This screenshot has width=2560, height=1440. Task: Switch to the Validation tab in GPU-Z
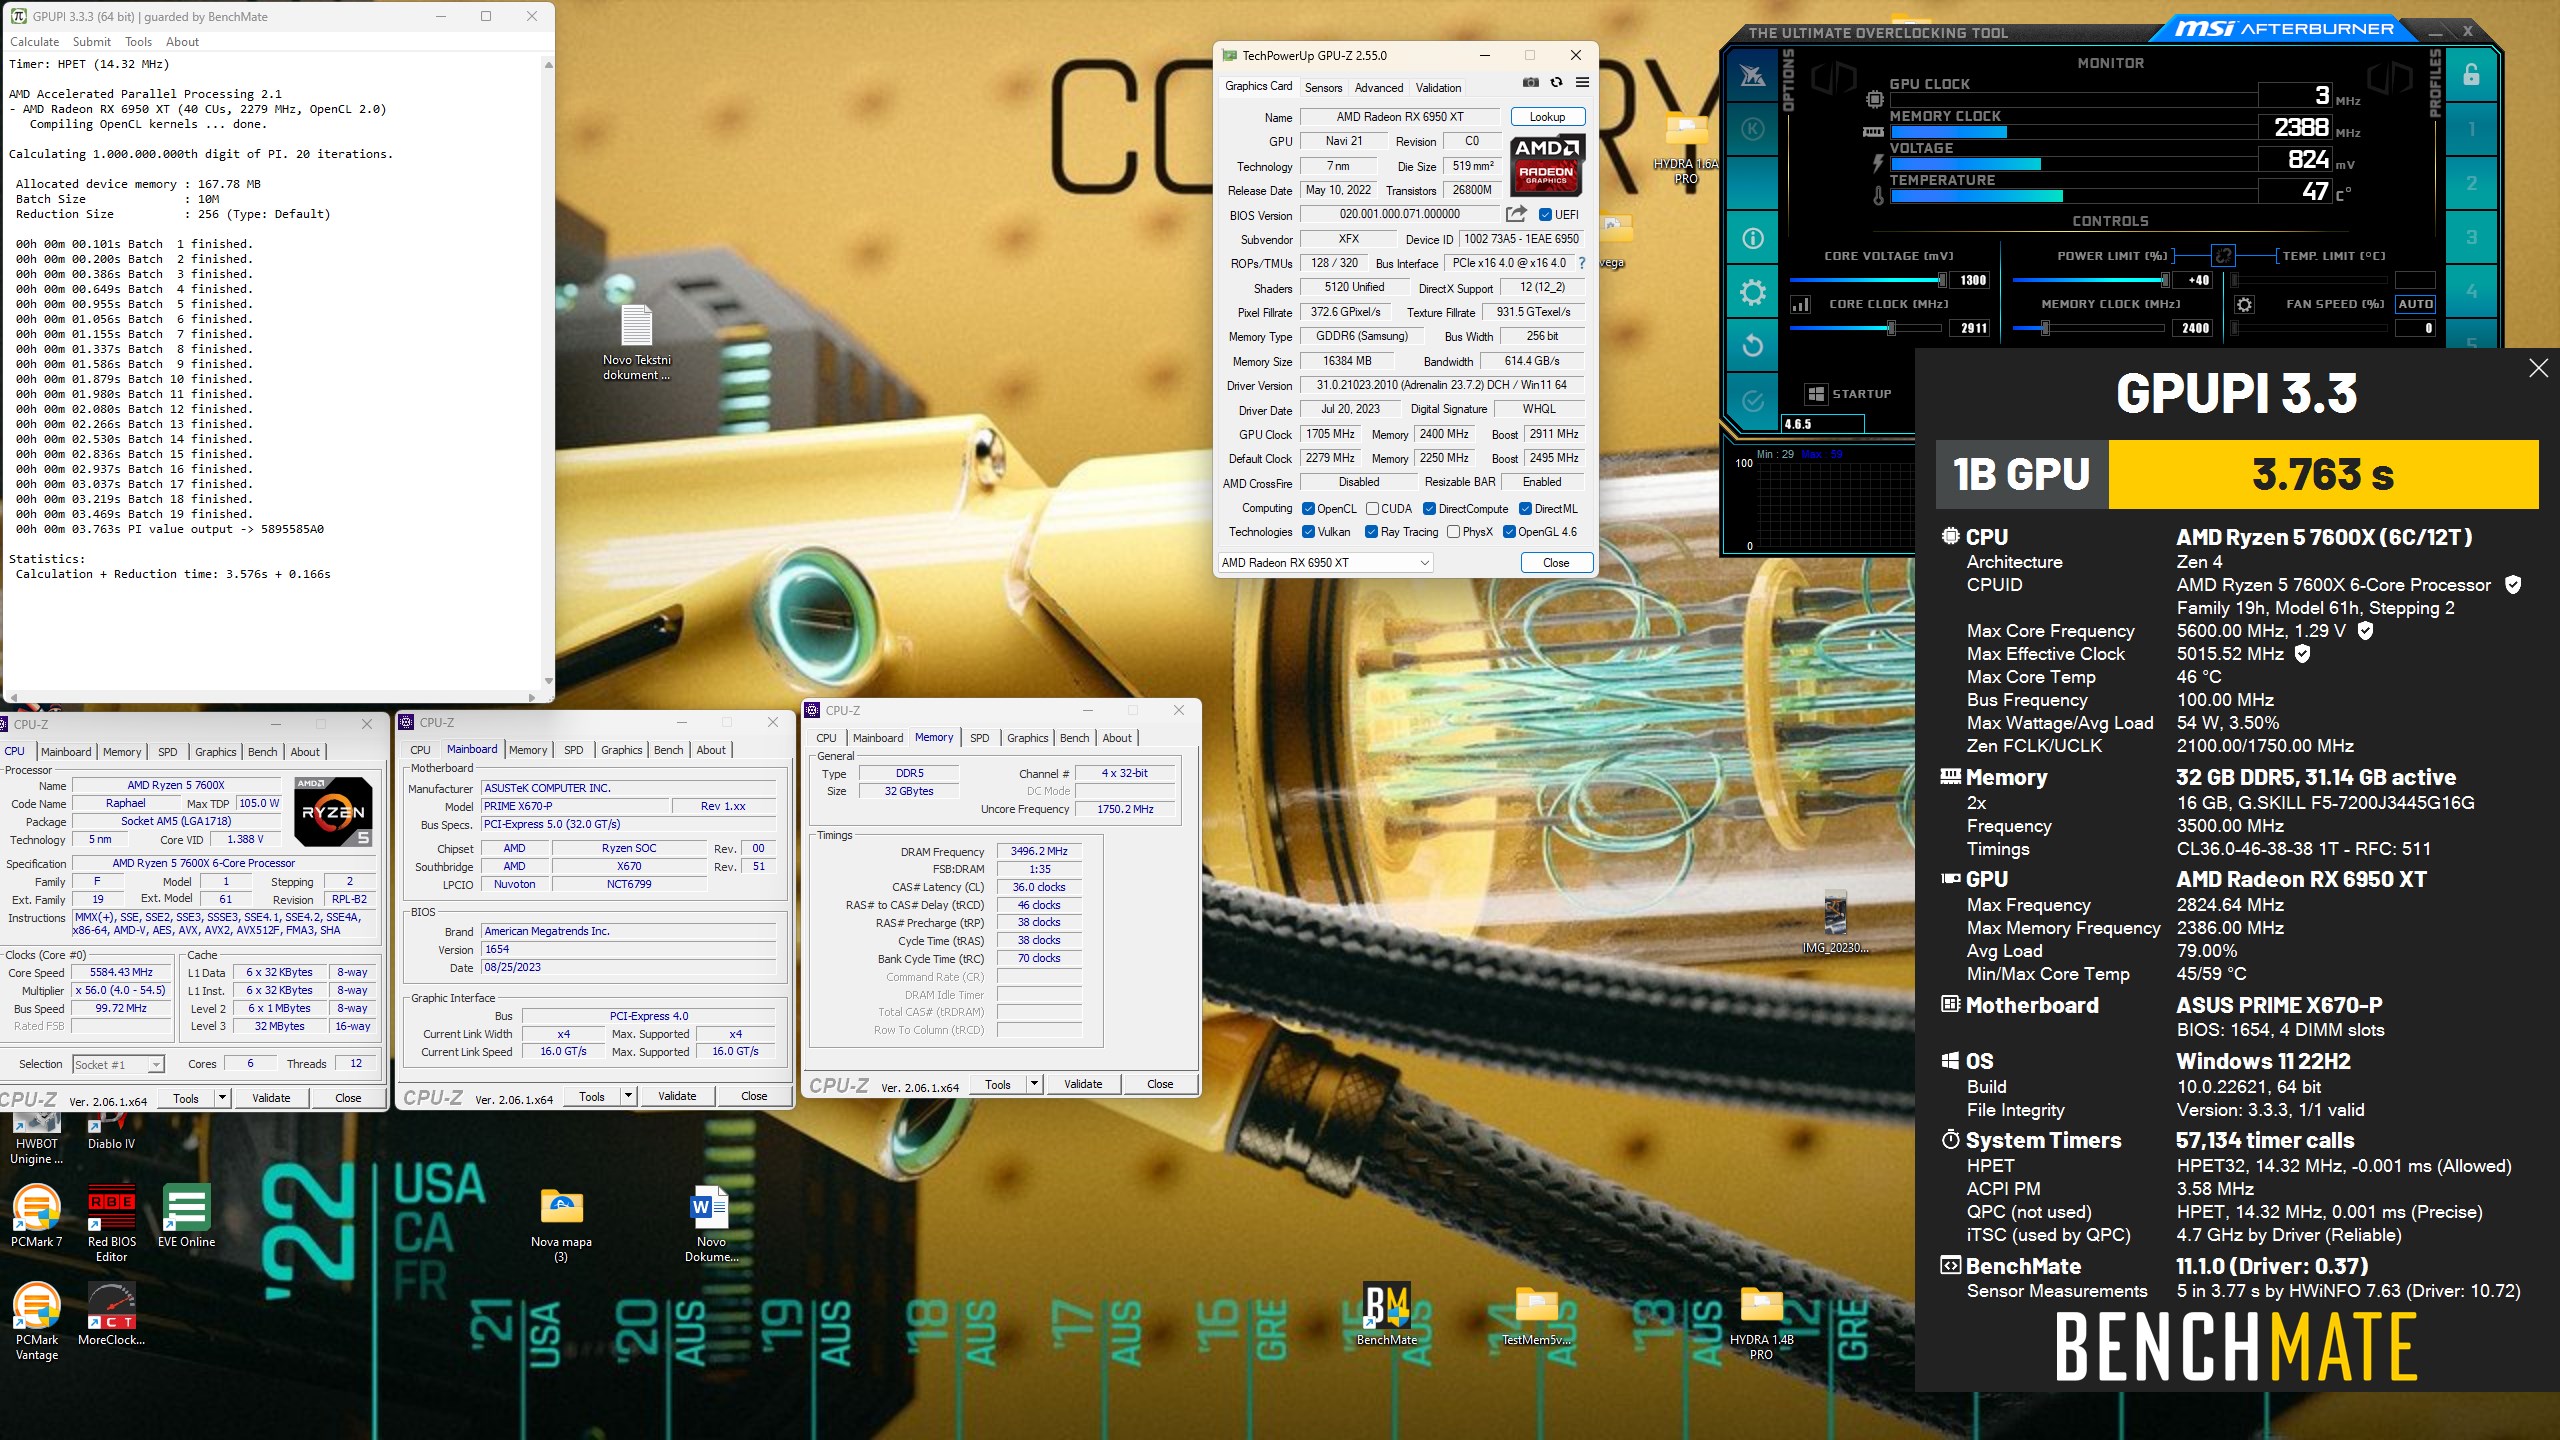1438,88
